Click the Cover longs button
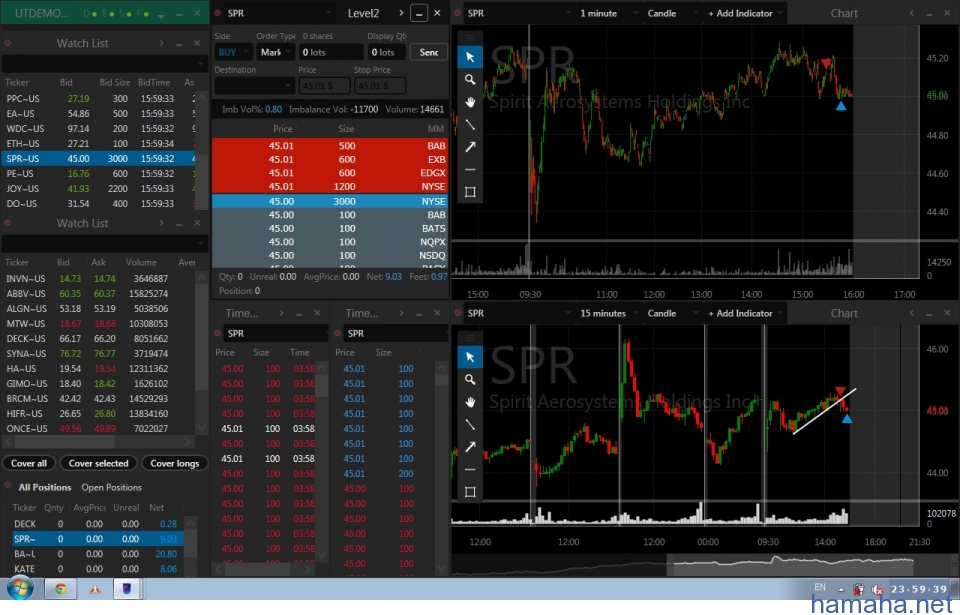The width and height of the screenshot is (960, 615). pyautogui.click(x=175, y=464)
